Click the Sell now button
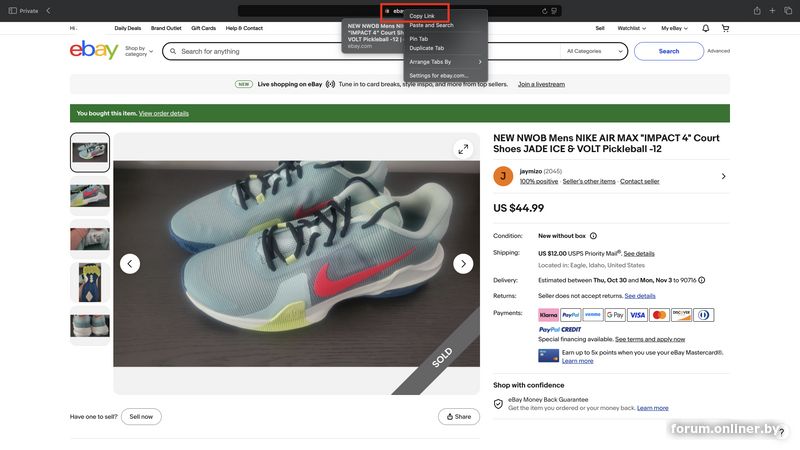This screenshot has height=450, width=800. tap(141, 417)
